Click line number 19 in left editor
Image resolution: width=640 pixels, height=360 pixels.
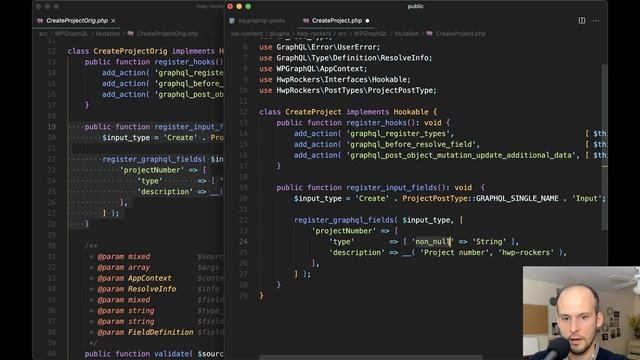point(51,127)
